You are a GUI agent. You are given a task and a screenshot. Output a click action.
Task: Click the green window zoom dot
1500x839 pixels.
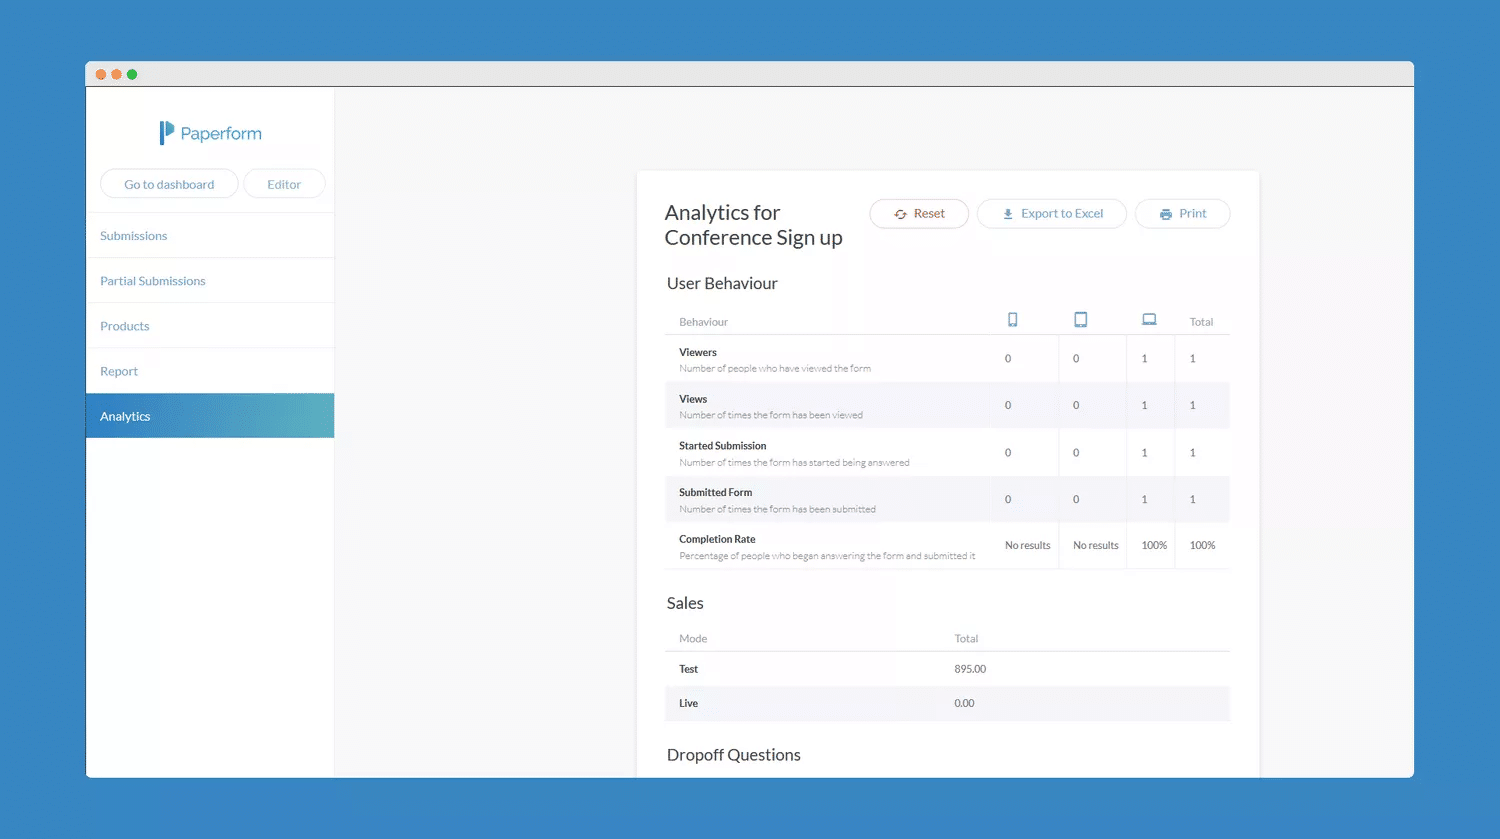(x=132, y=73)
